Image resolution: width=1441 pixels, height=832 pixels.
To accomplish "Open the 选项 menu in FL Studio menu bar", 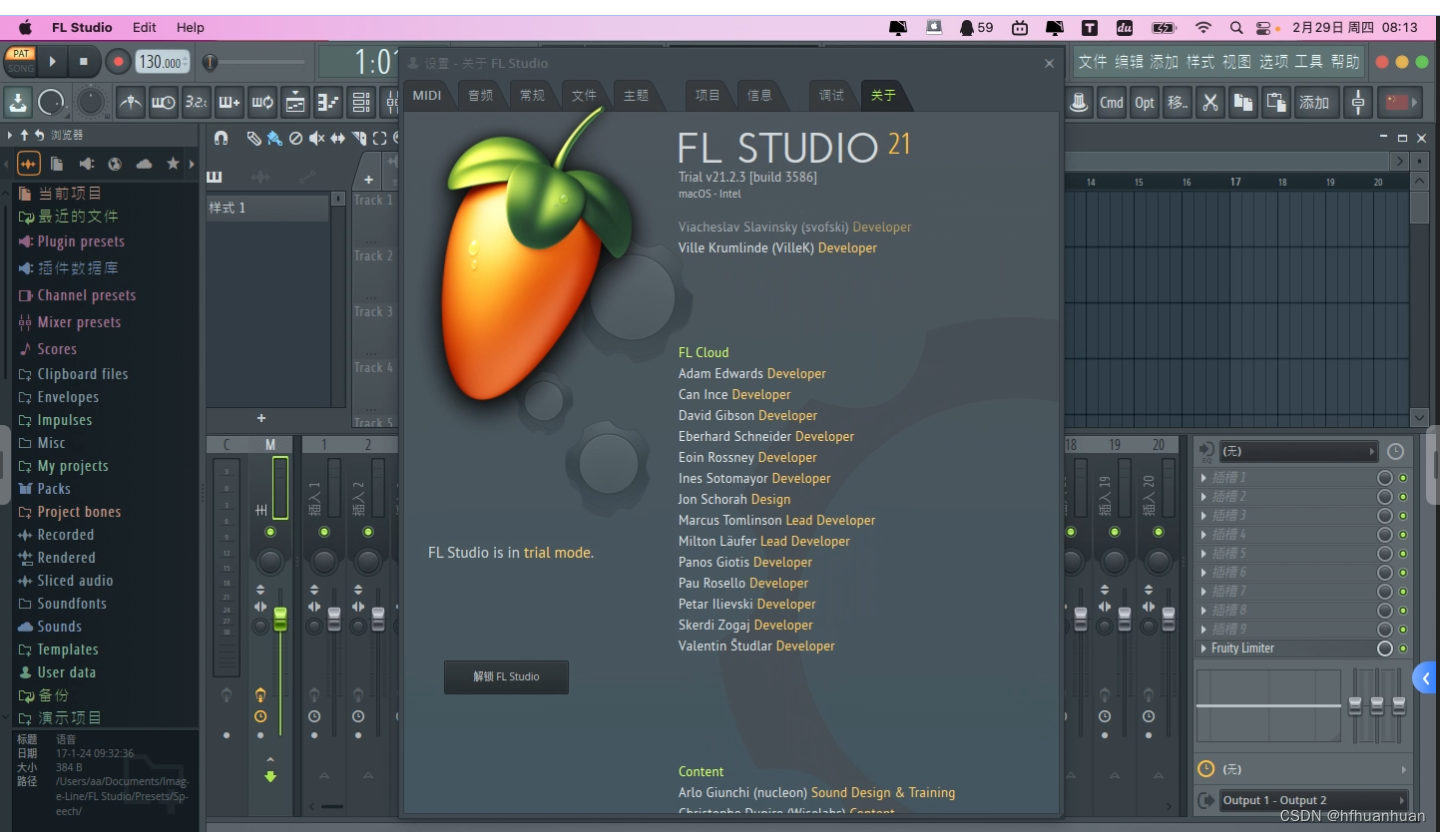I will pyautogui.click(x=1273, y=62).
